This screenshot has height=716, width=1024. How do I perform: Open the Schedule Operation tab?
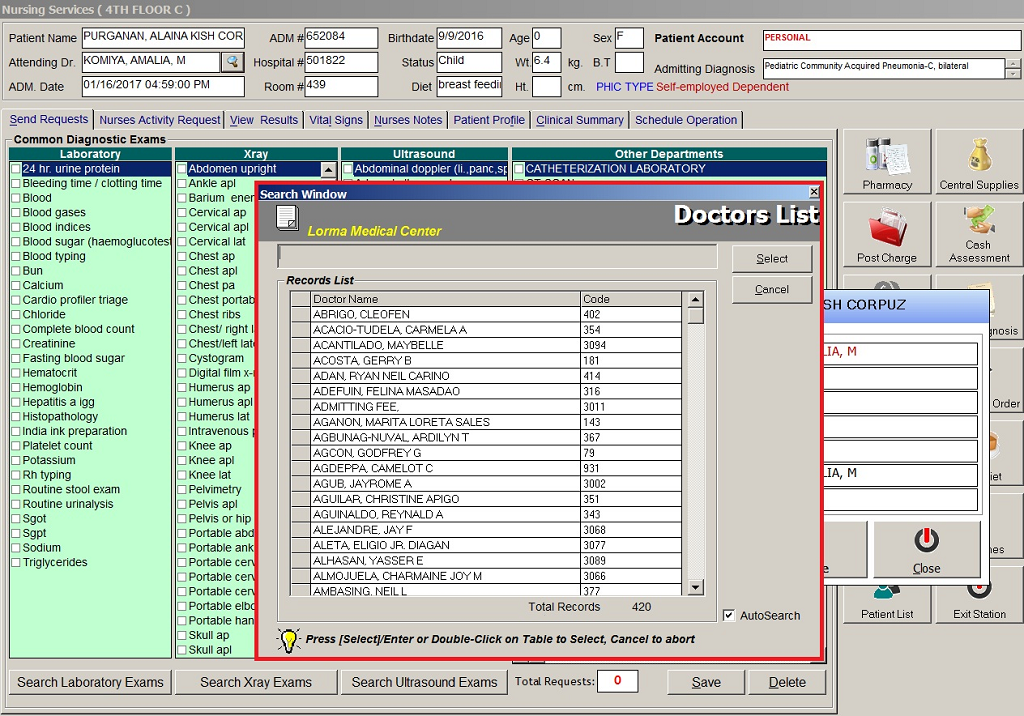click(x=686, y=120)
